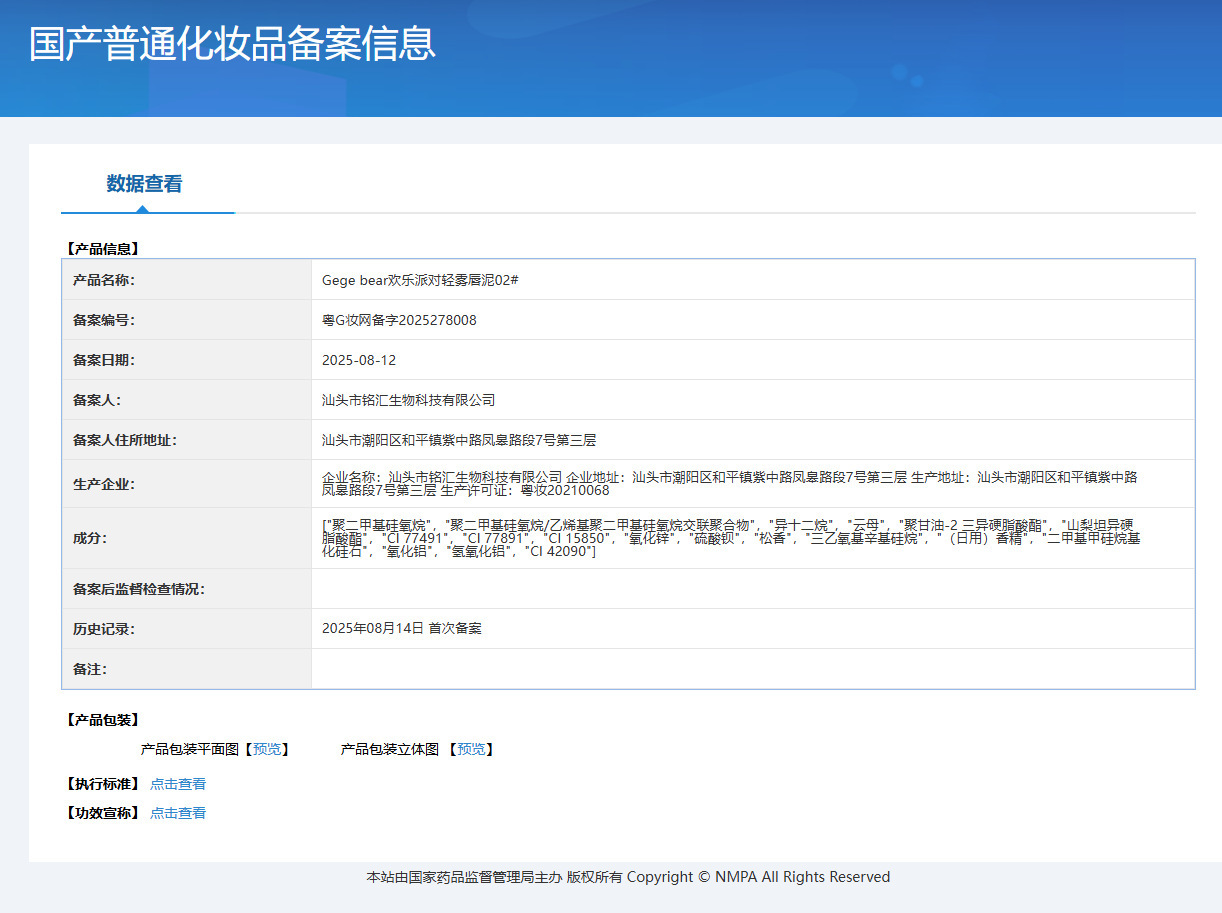Click the 成分 ingredients list cell

pos(753,538)
